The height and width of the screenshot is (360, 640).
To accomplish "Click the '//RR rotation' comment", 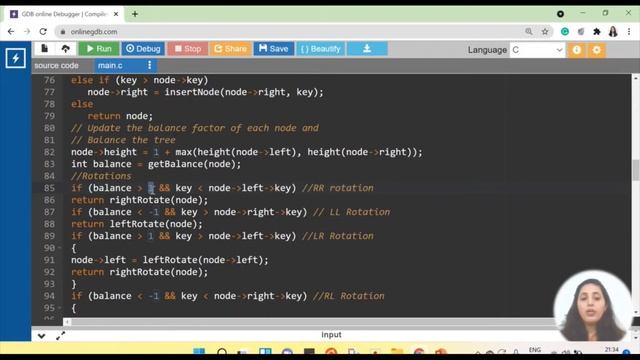I will tap(338, 188).
